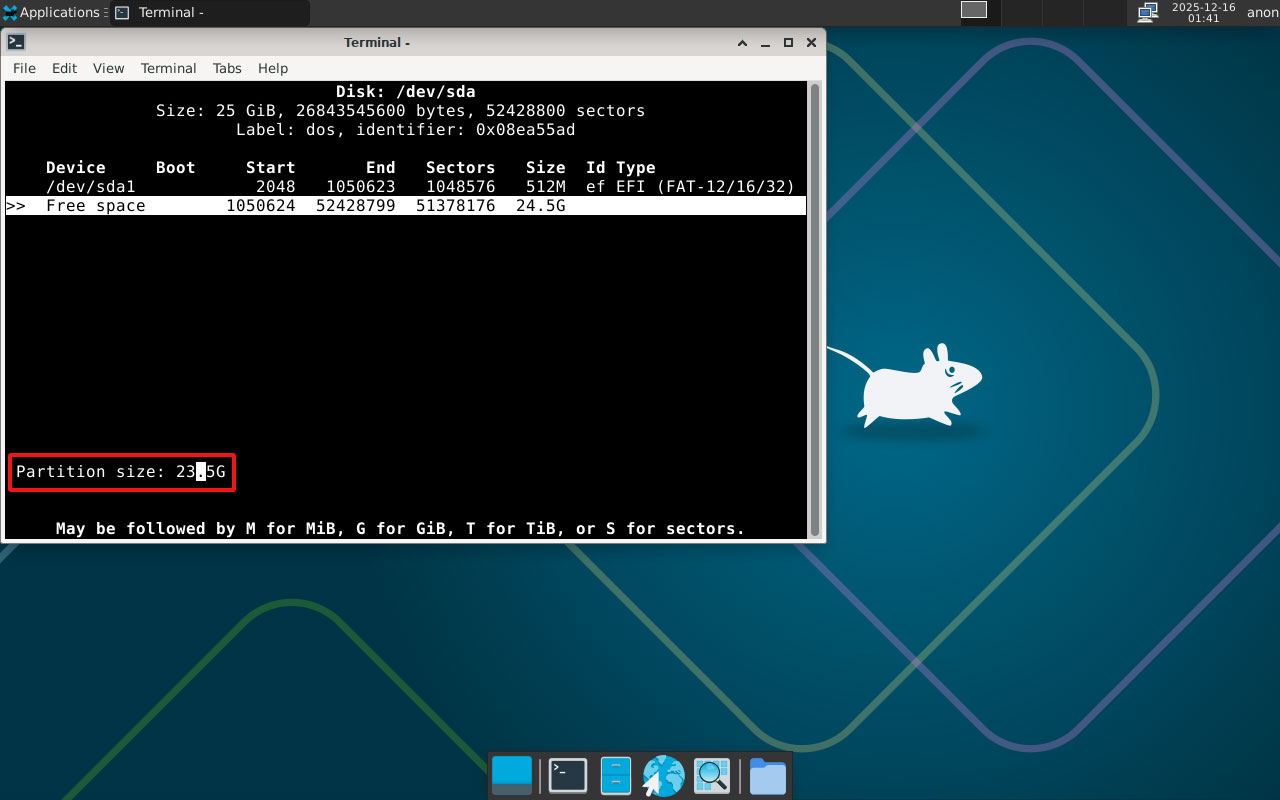
Task: Click the network connection tray icon
Action: coord(1147,12)
